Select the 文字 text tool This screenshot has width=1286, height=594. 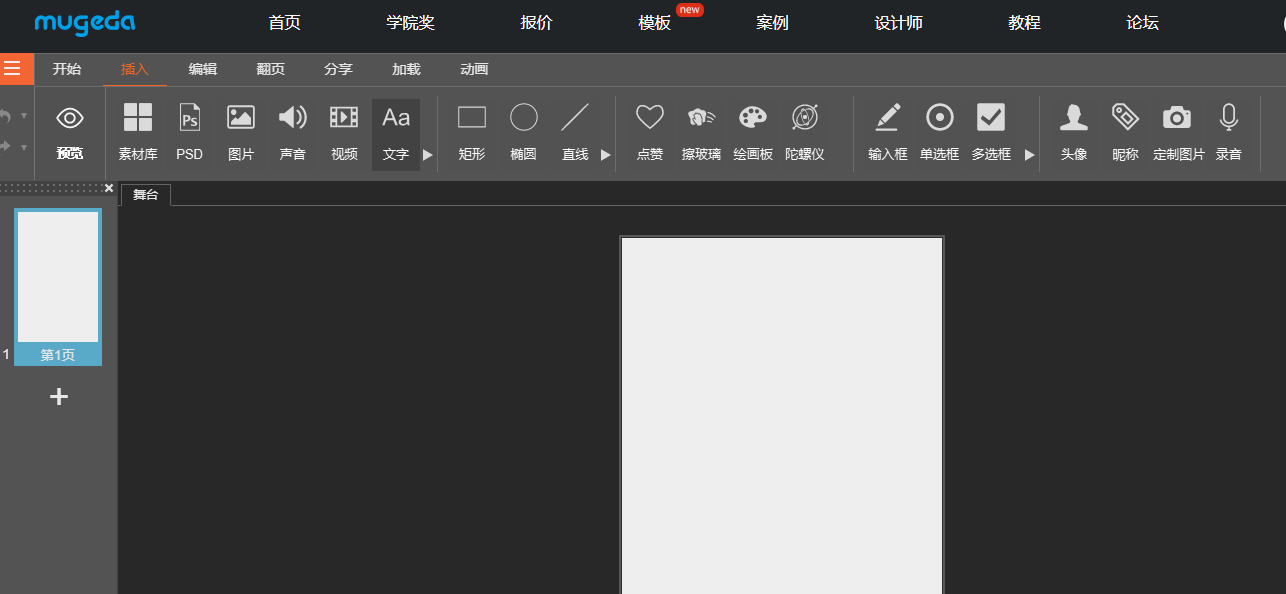click(x=396, y=134)
